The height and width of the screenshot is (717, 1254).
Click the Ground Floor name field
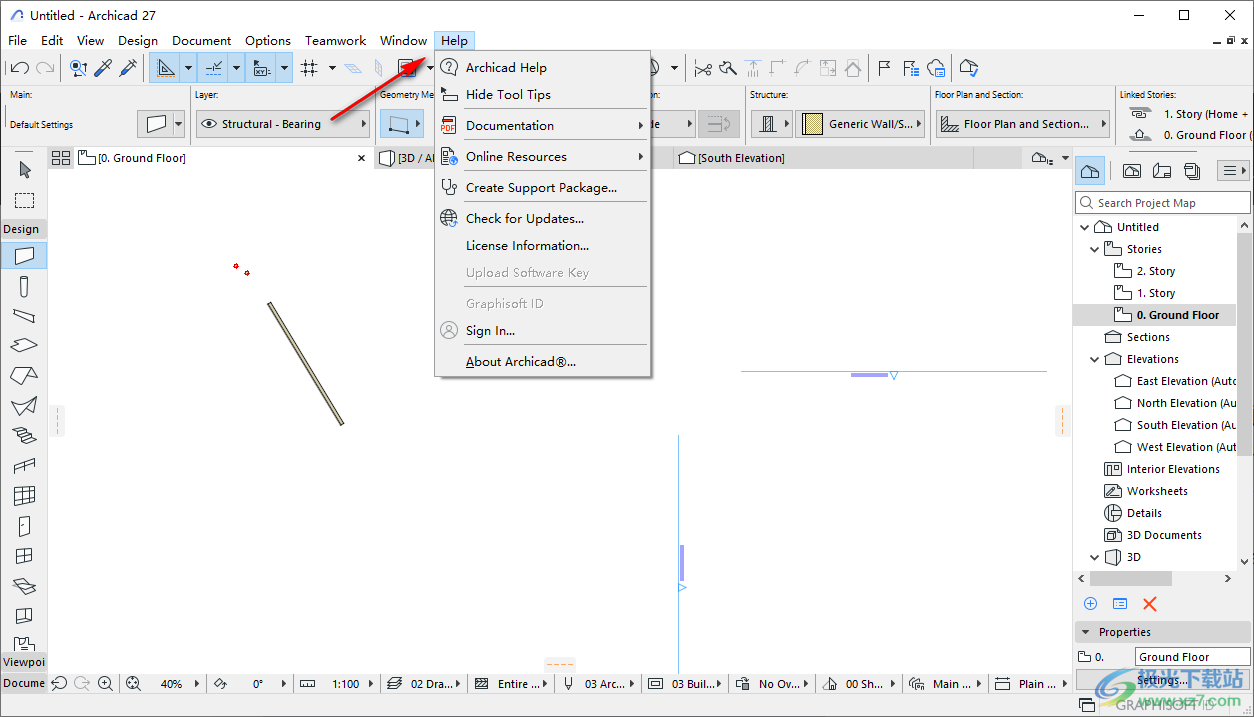(1192, 657)
